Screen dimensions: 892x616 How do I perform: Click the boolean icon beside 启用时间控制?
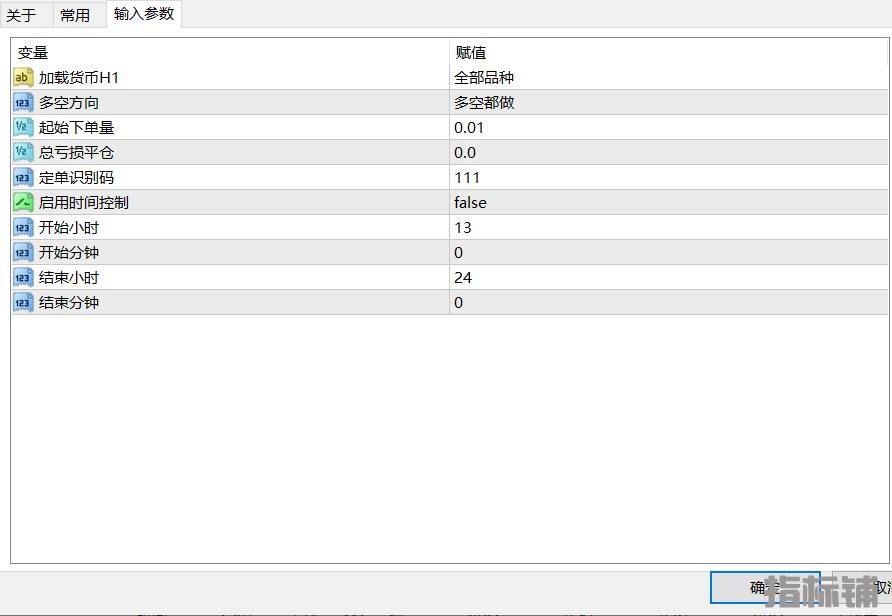(x=23, y=203)
